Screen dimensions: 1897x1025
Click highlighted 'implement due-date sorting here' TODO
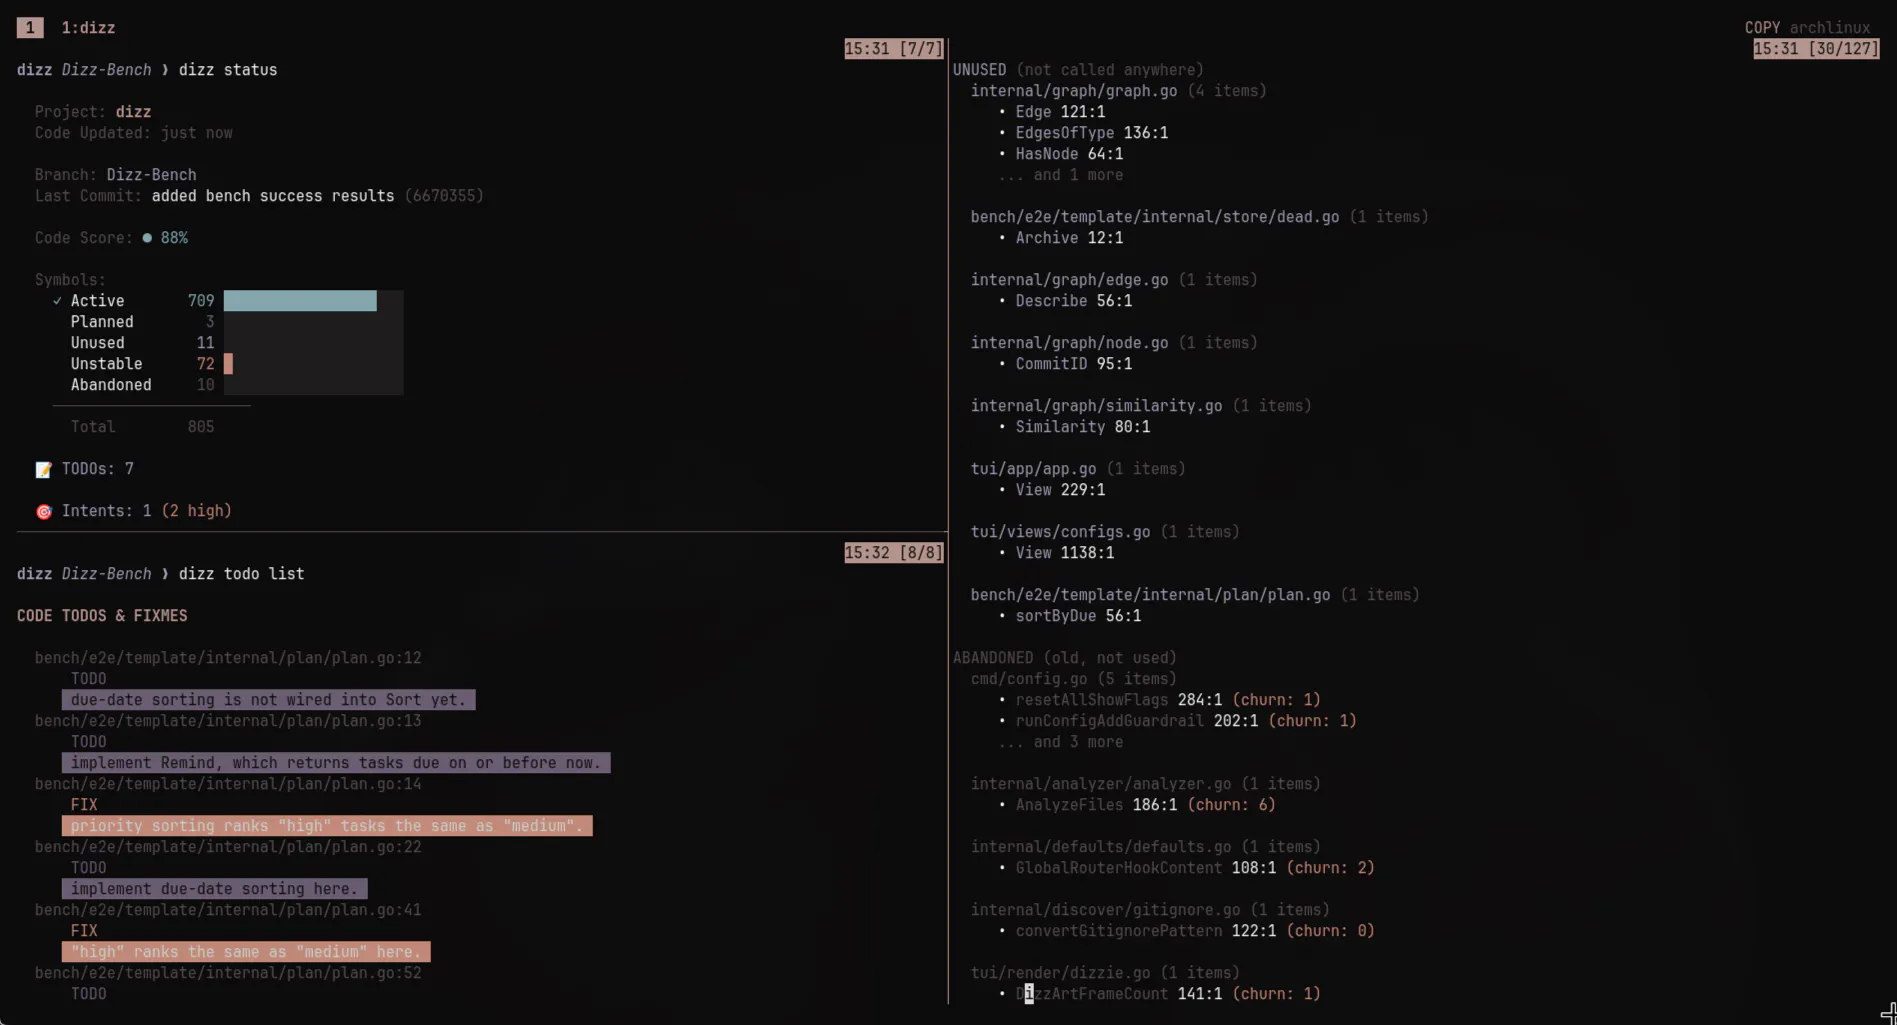point(214,889)
